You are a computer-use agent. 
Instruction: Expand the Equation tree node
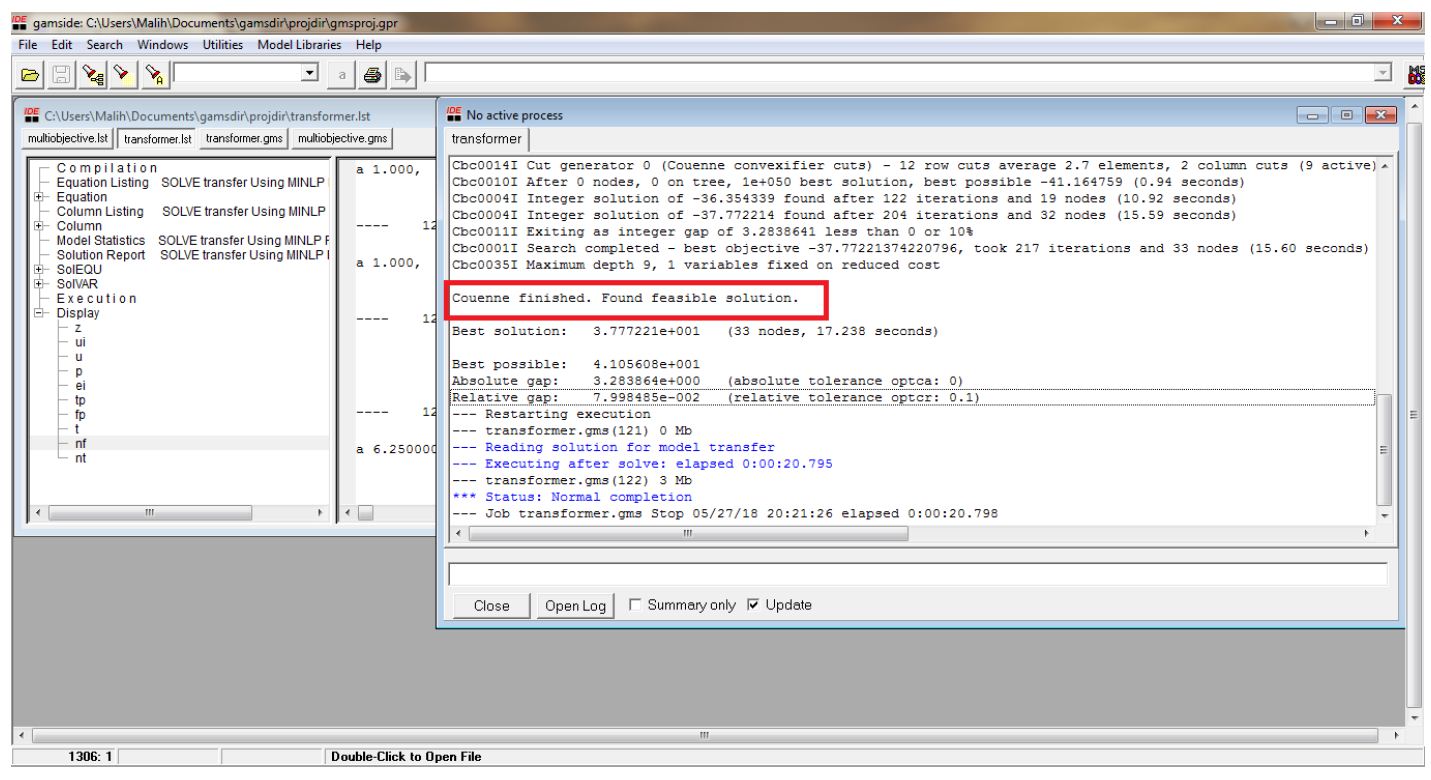tap(39, 197)
